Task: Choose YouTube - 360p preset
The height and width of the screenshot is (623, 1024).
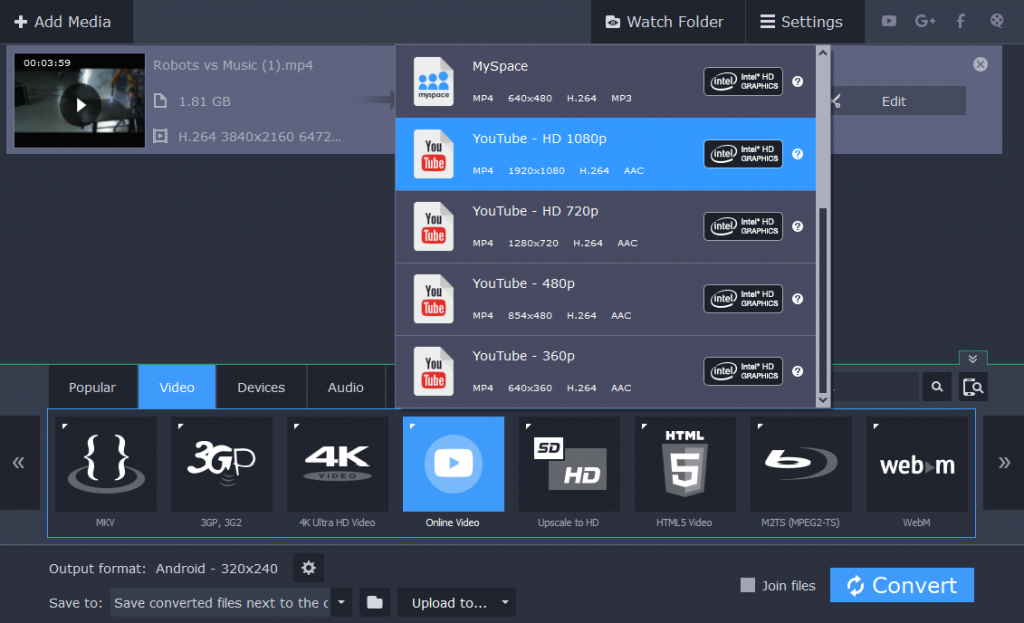Action: coord(605,372)
